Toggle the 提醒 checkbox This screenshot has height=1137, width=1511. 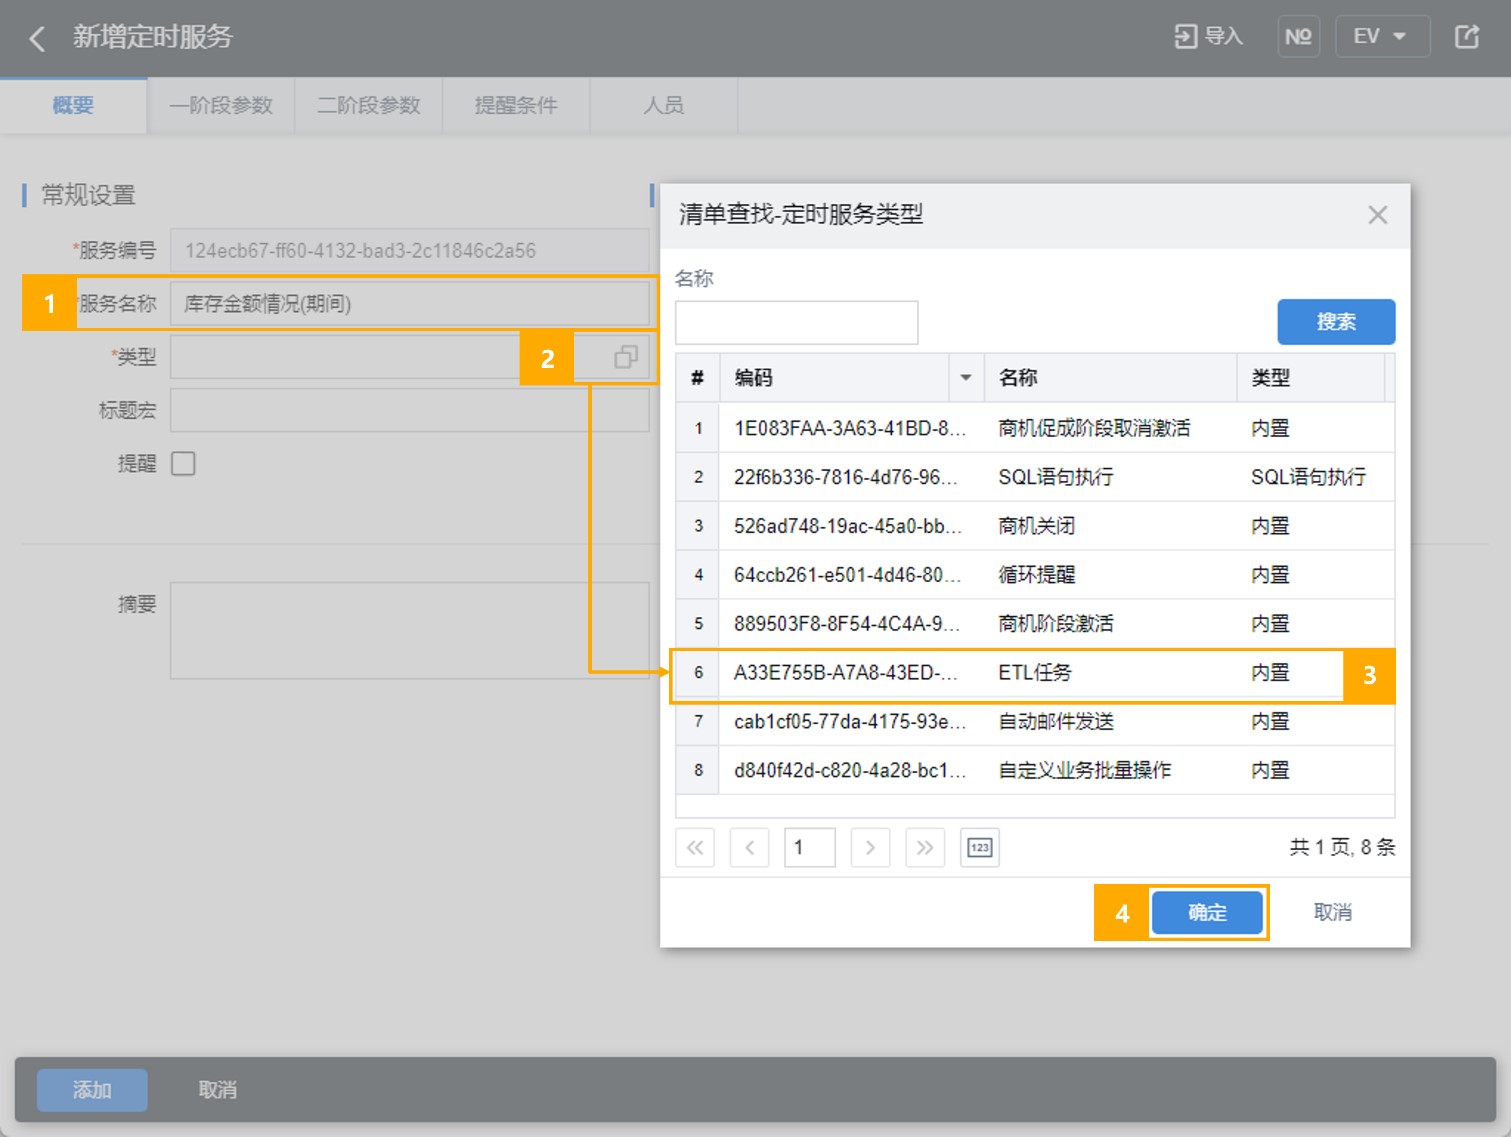183,463
